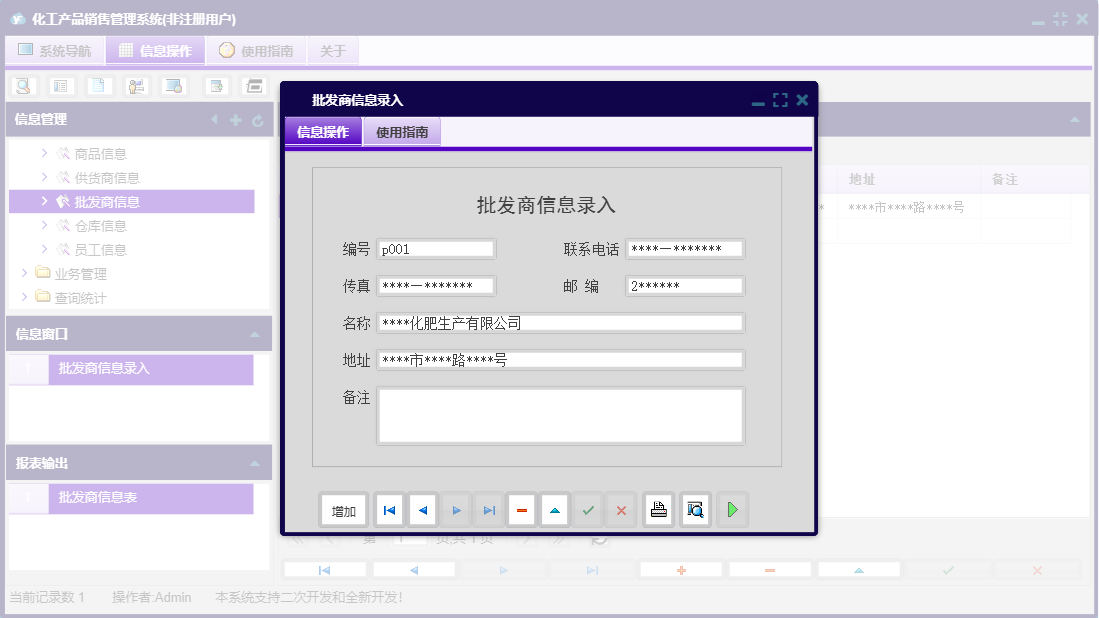Image resolution: width=1099 pixels, height=618 pixels.
Task: Confirm record with the green checkmark
Action: tap(588, 509)
